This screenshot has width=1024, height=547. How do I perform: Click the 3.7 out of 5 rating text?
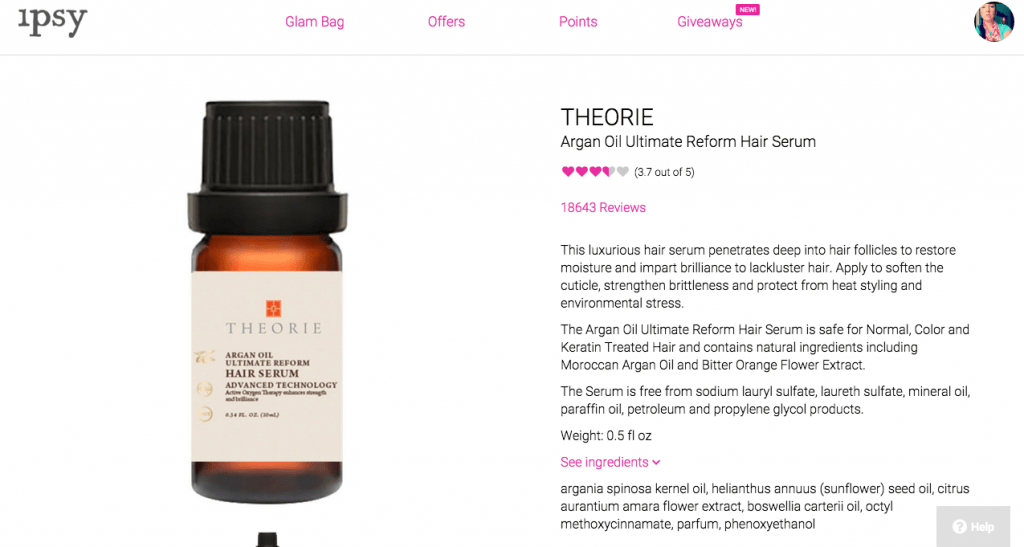(x=664, y=172)
